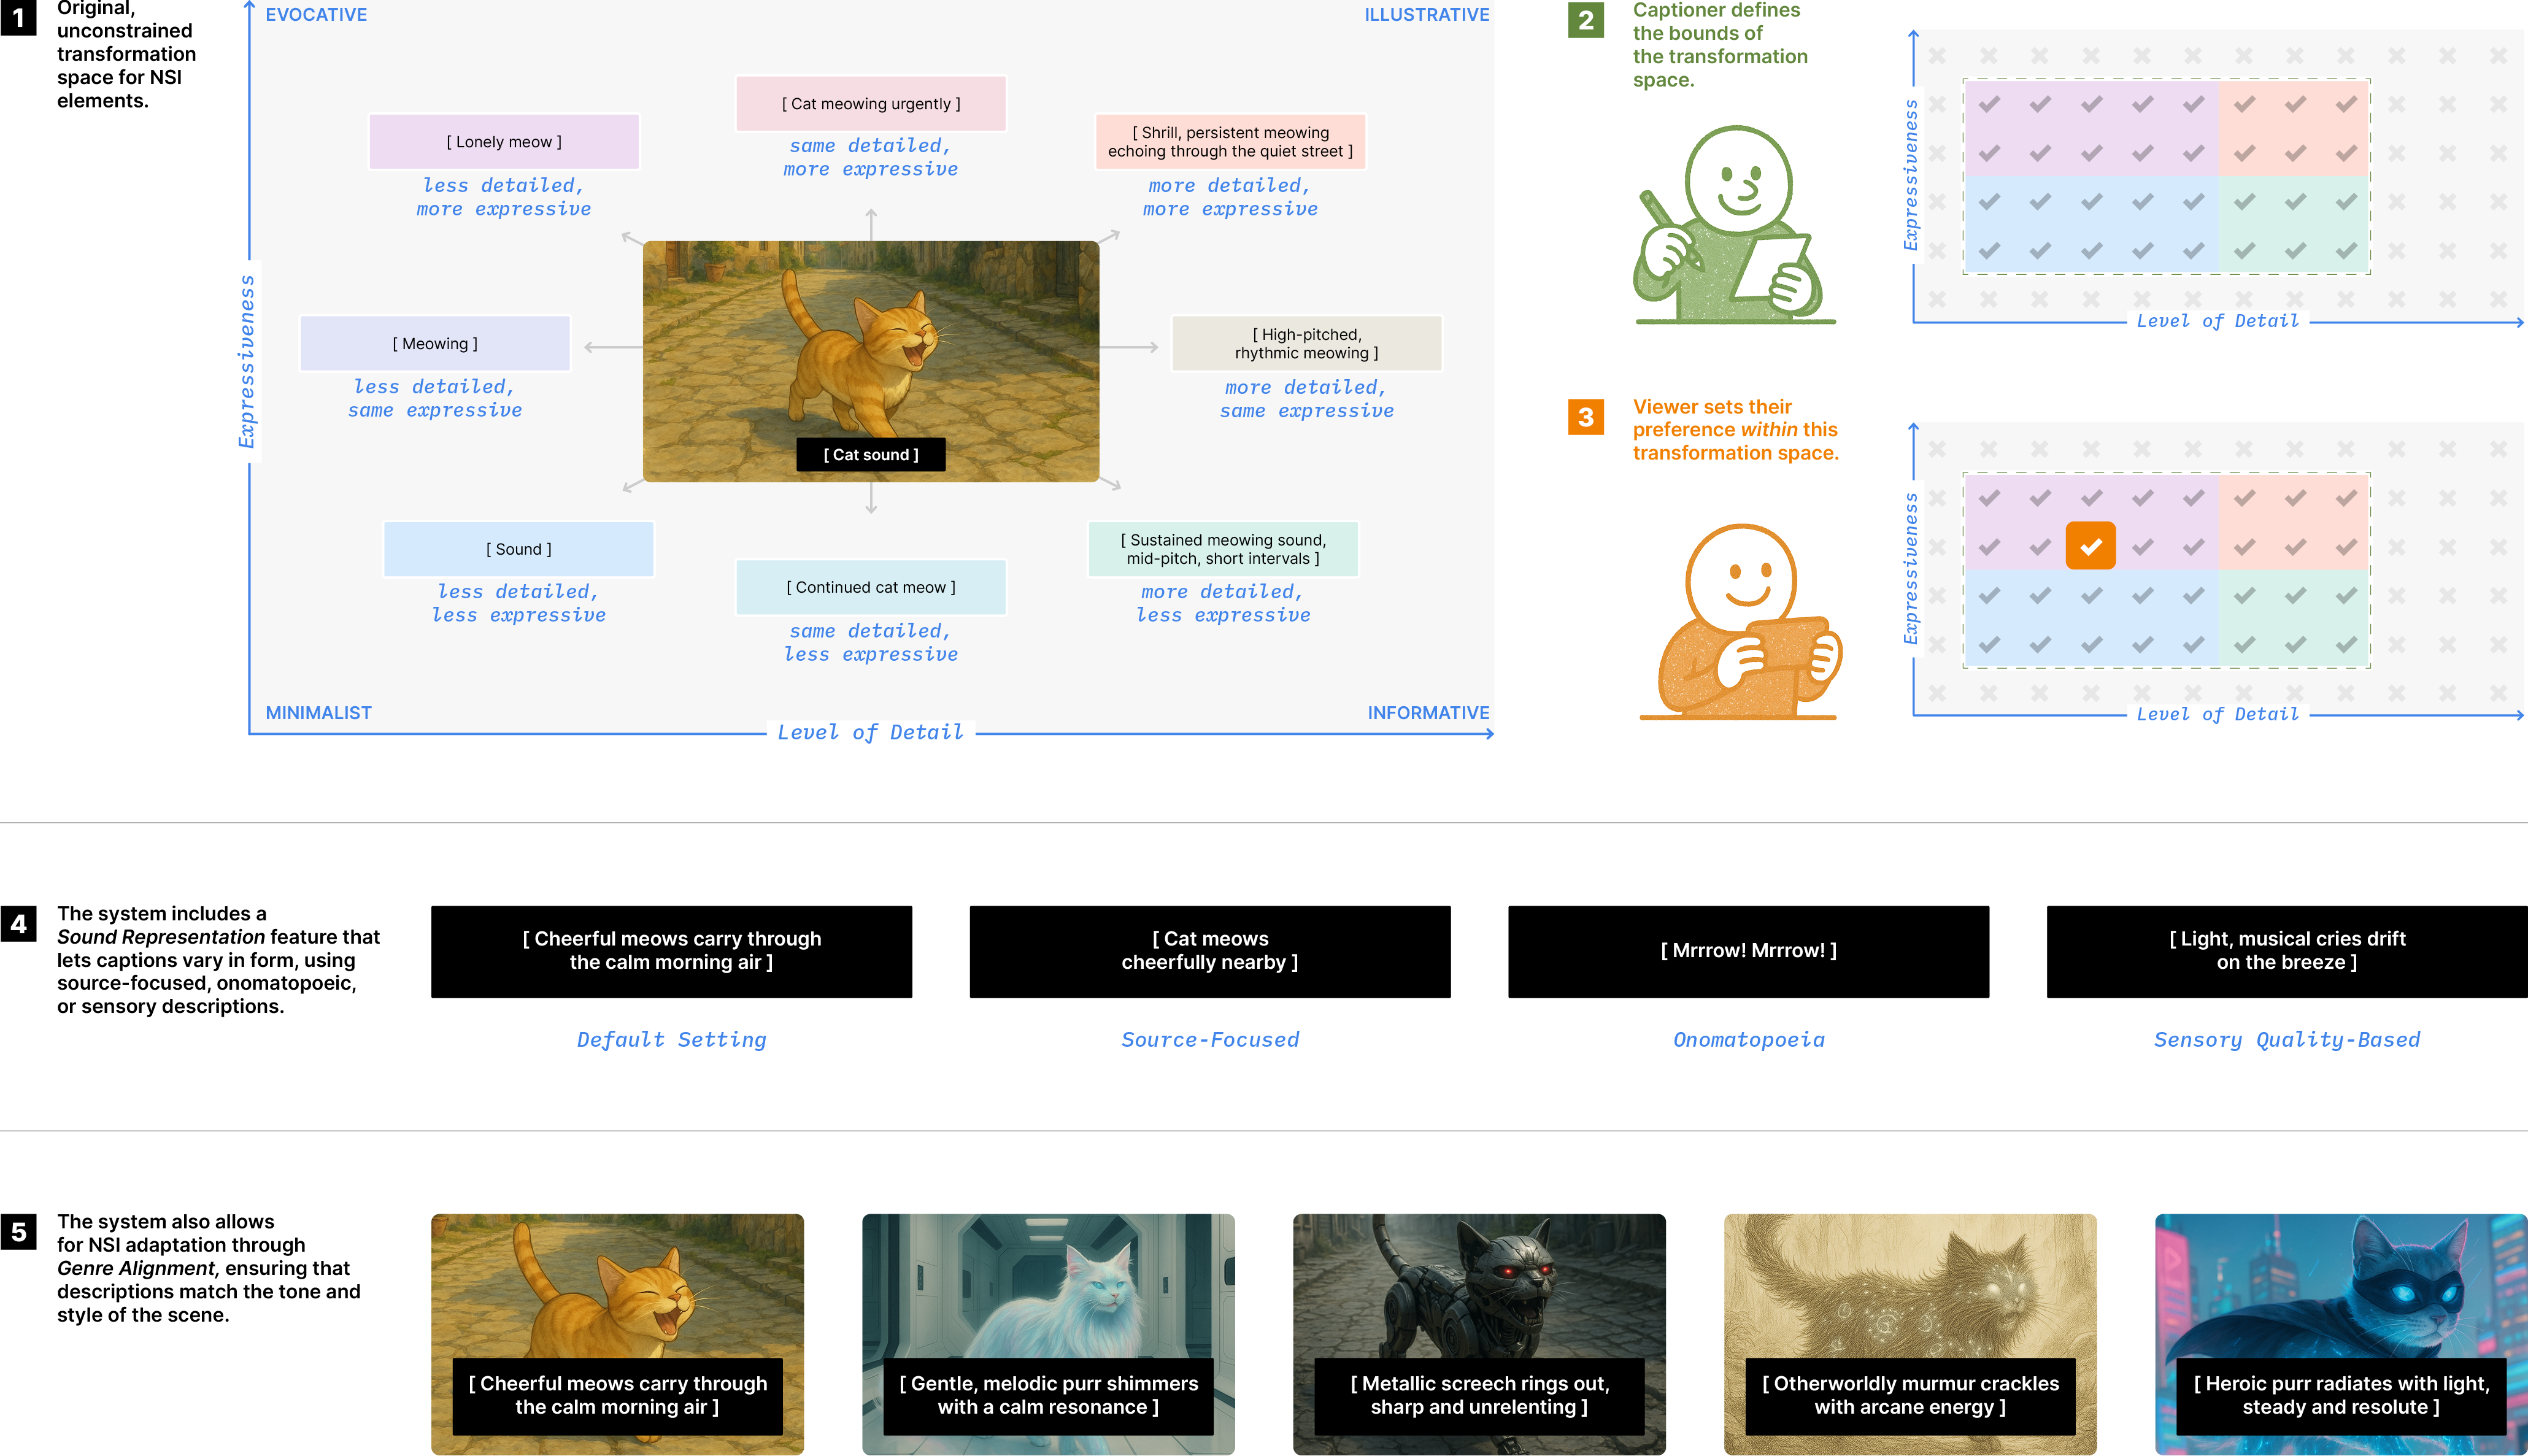Viewport: 2528px width, 1456px height.
Task: Open the white fluffy sci-fi cat thumbnail
Action: 1048,1290
